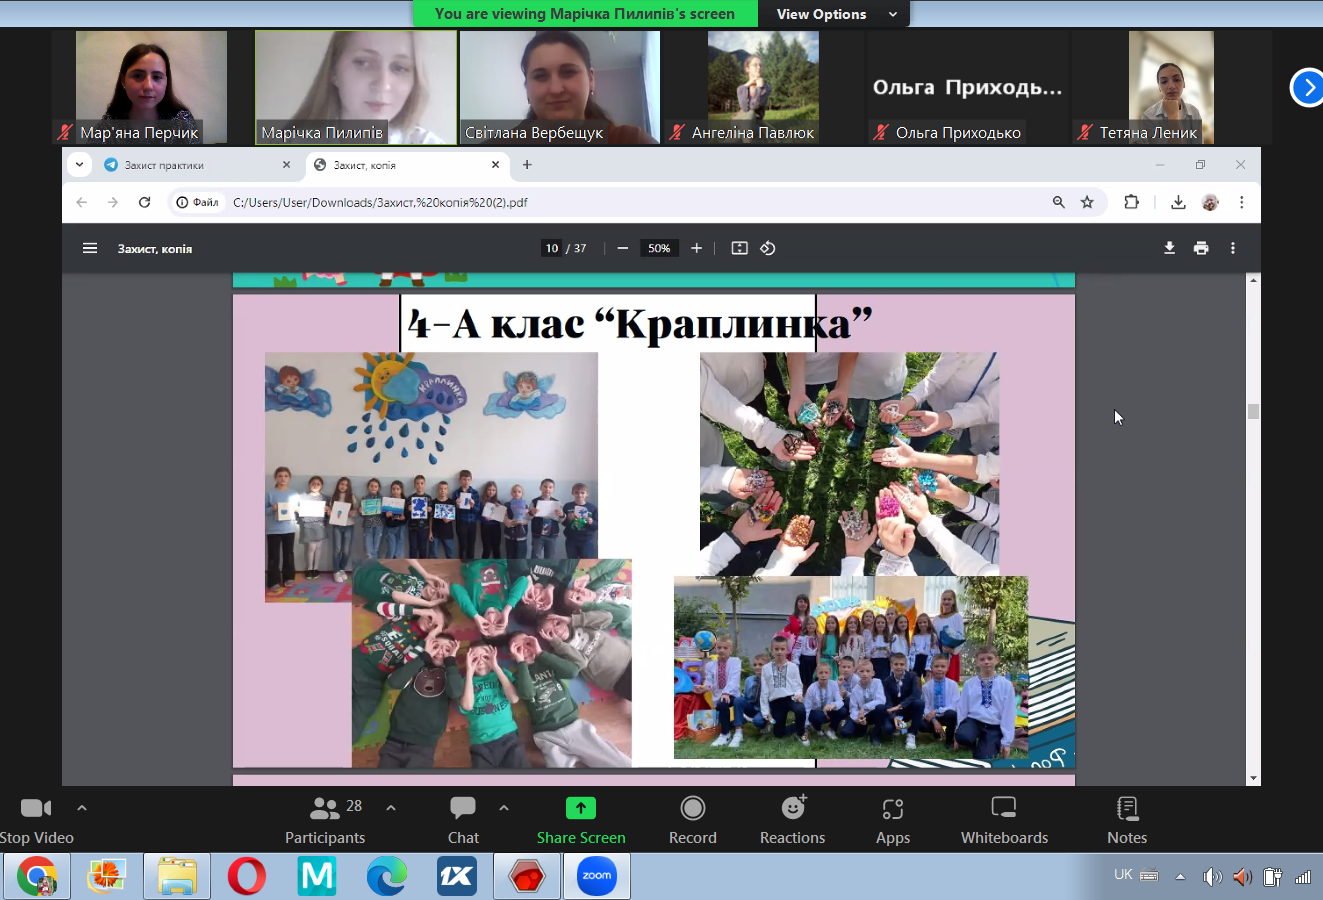Viewport: 1323px width, 900px height.
Task: Expand the Participants options arrow
Action: (x=391, y=808)
